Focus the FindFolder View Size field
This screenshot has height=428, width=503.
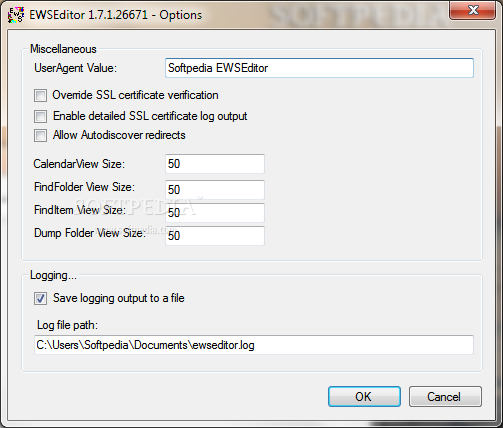point(215,190)
